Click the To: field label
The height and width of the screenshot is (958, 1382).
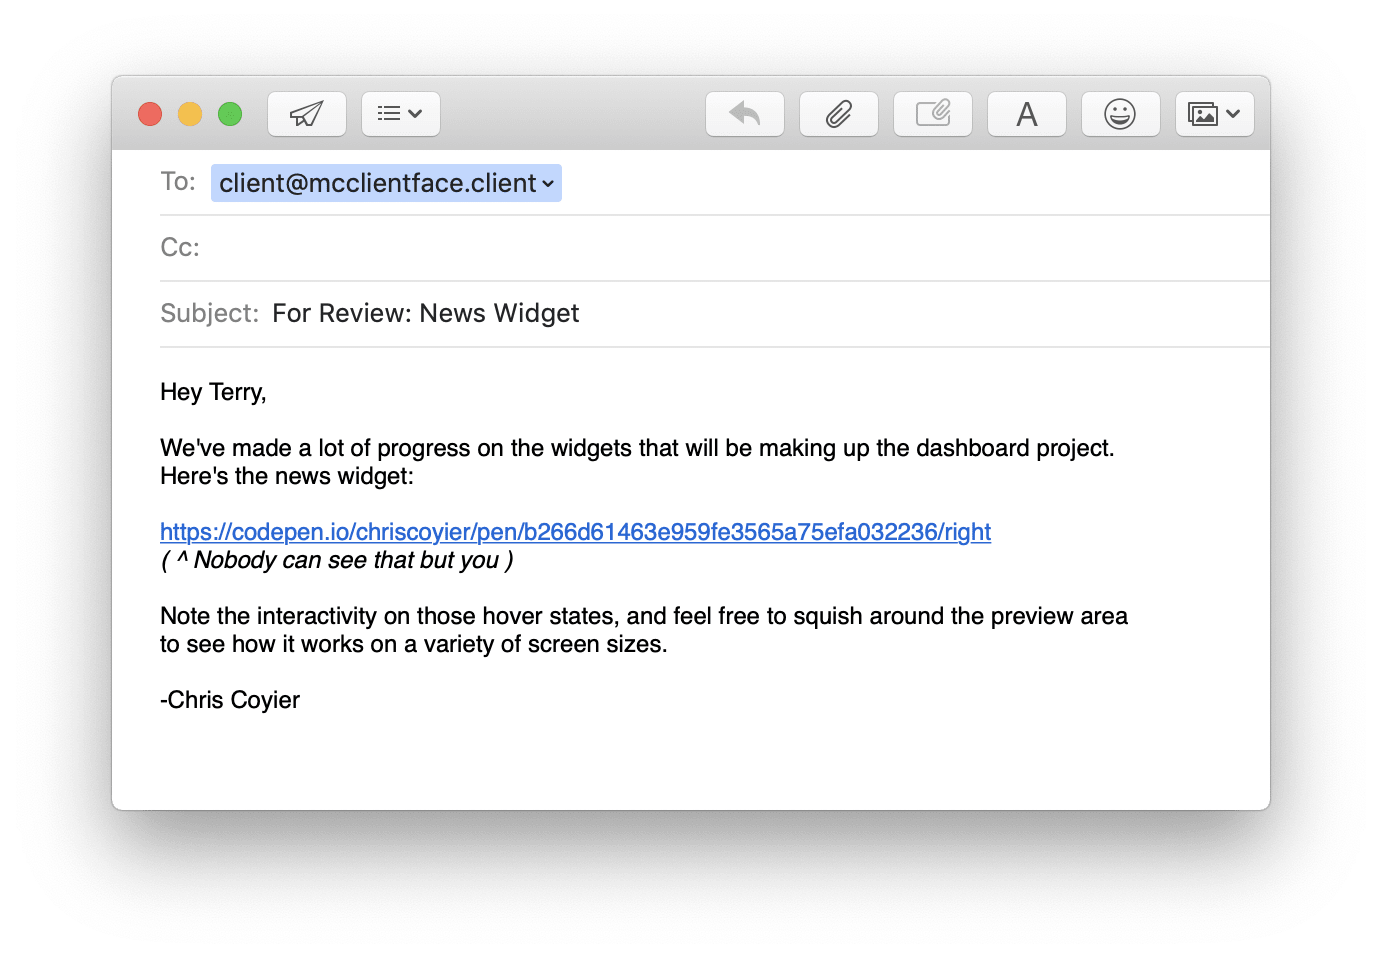178,182
